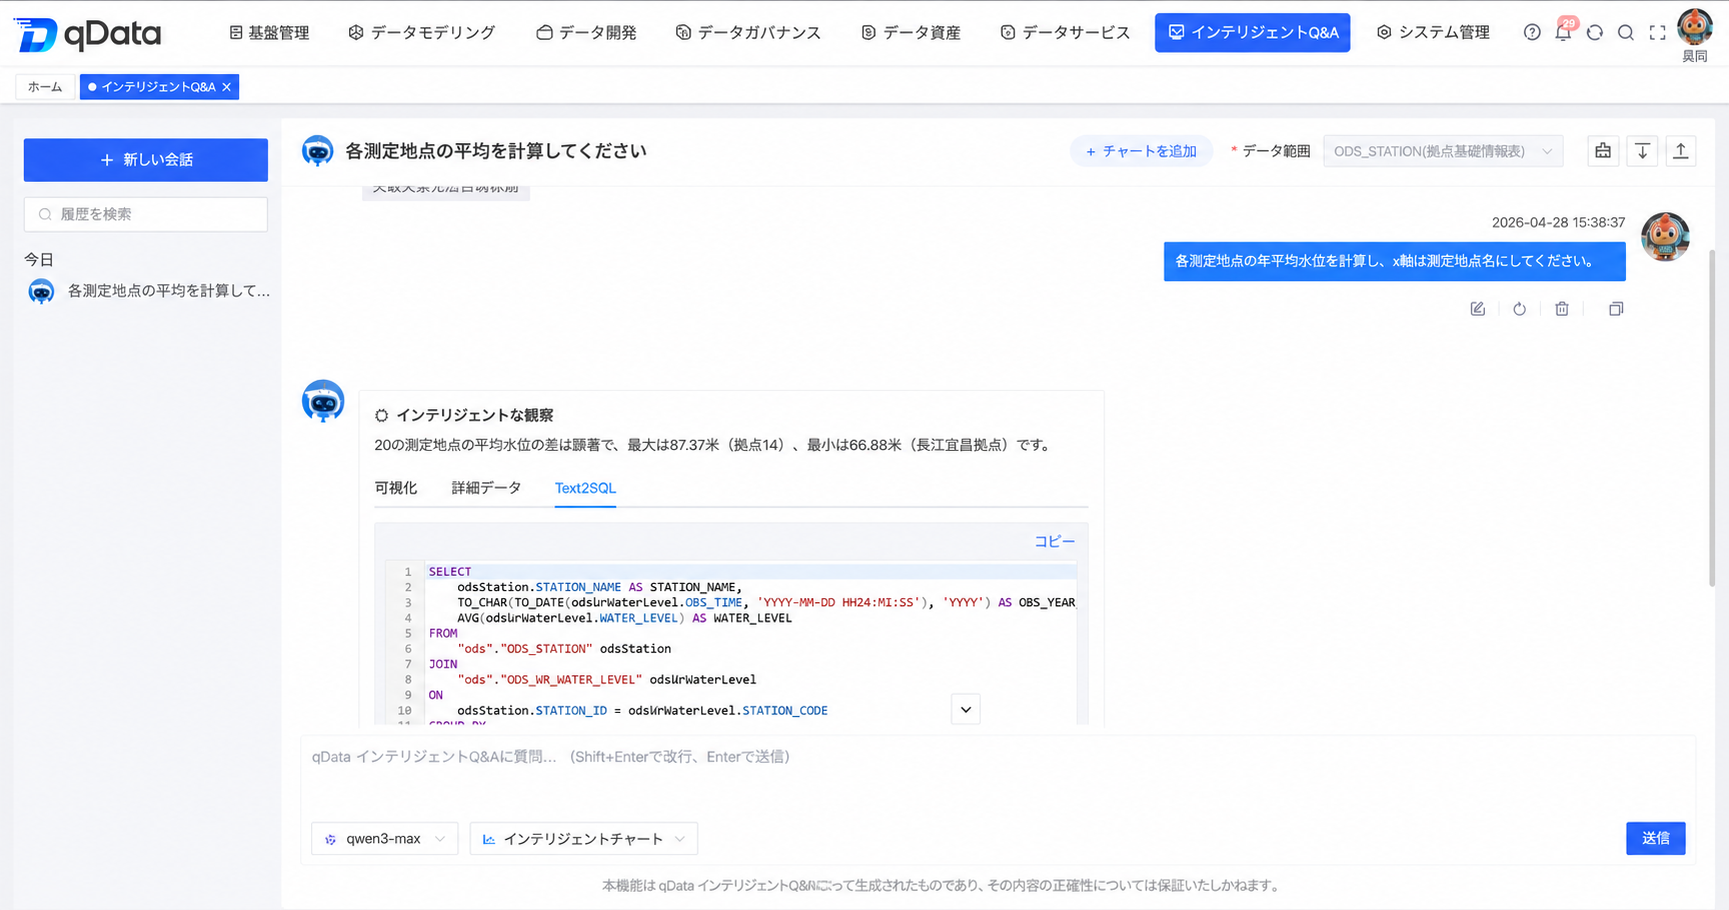Click the 20の測定地点 observation summary text

click(x=715, y=445)
